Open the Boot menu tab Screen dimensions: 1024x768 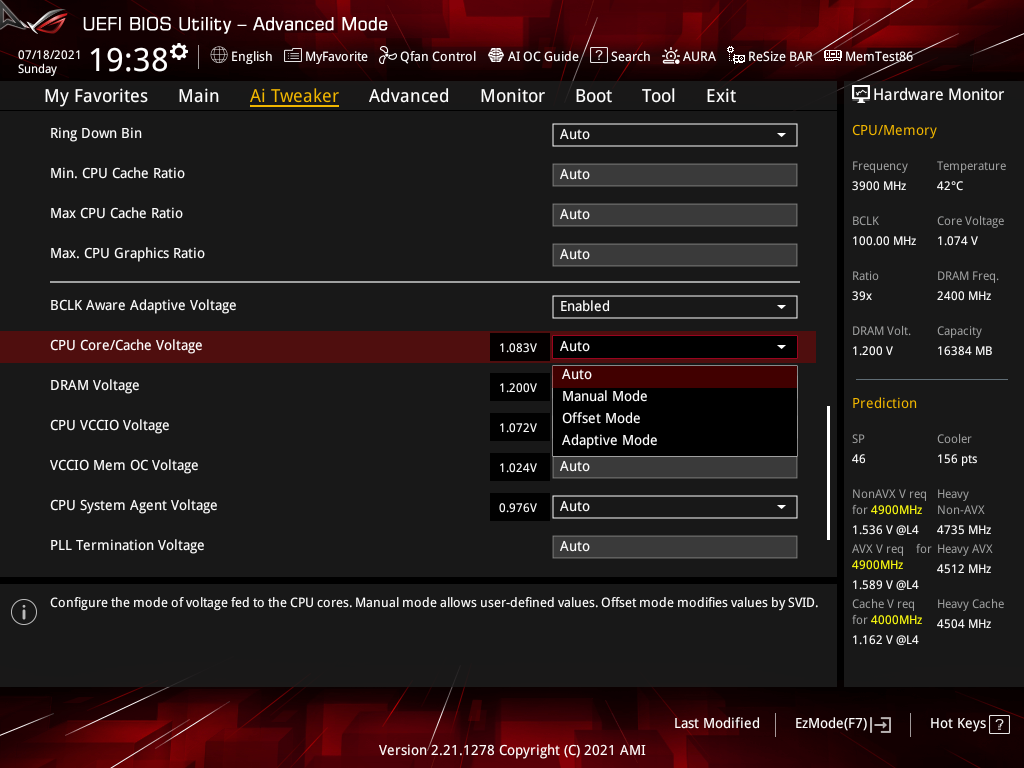[593, 95]
